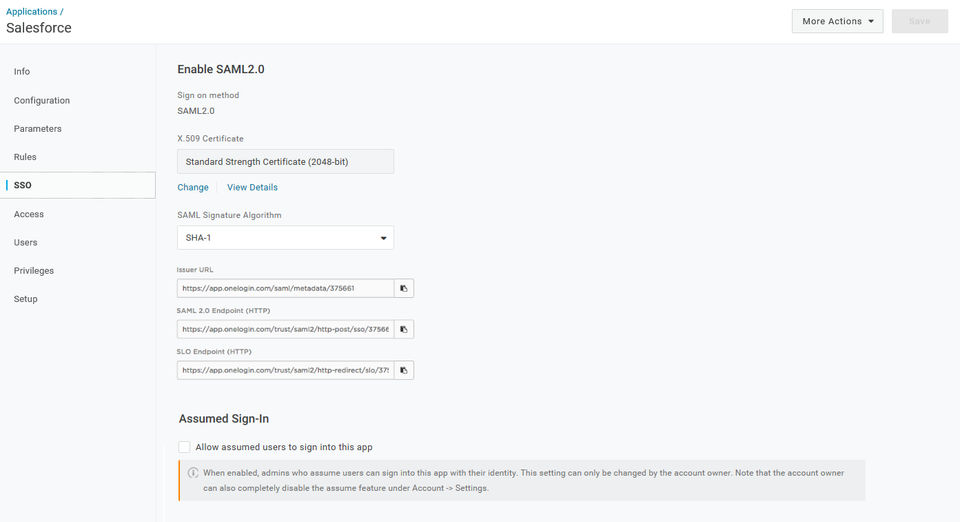Copy the SLO Endpoint URL

pyautogui.click(x=404, y=370)
